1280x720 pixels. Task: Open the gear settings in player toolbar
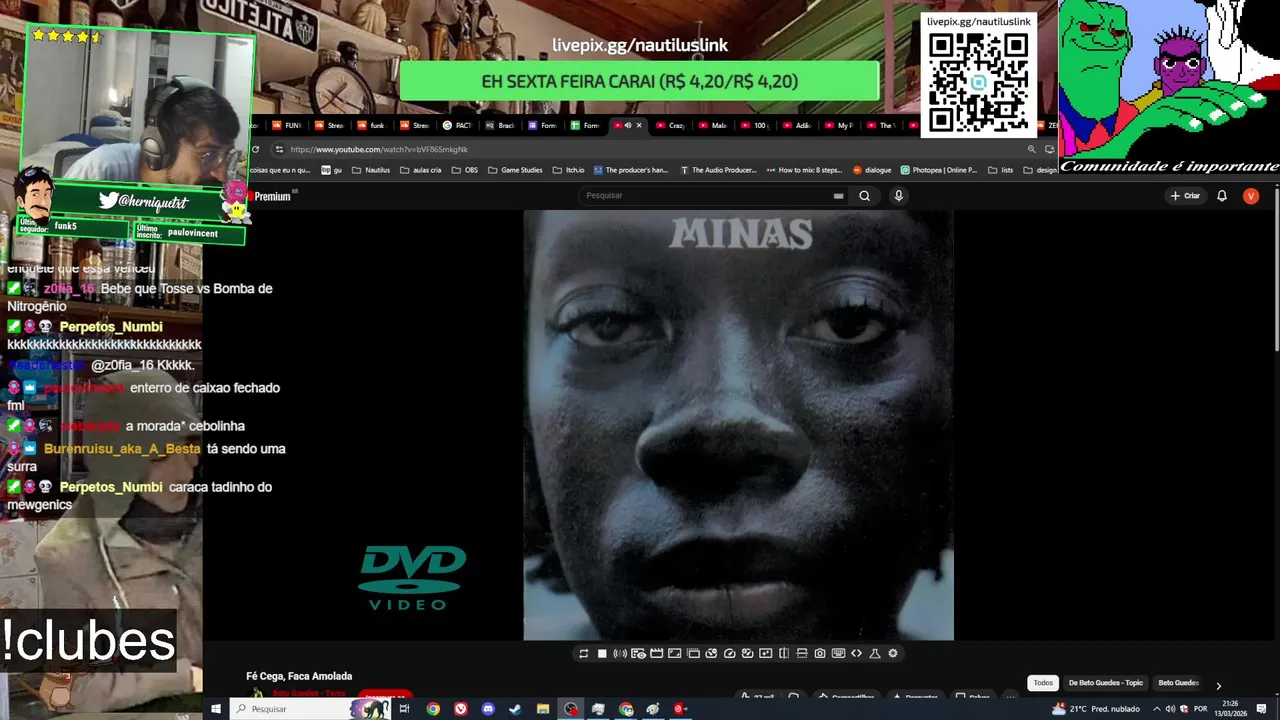pyautogui.click(x=893, y=653)
